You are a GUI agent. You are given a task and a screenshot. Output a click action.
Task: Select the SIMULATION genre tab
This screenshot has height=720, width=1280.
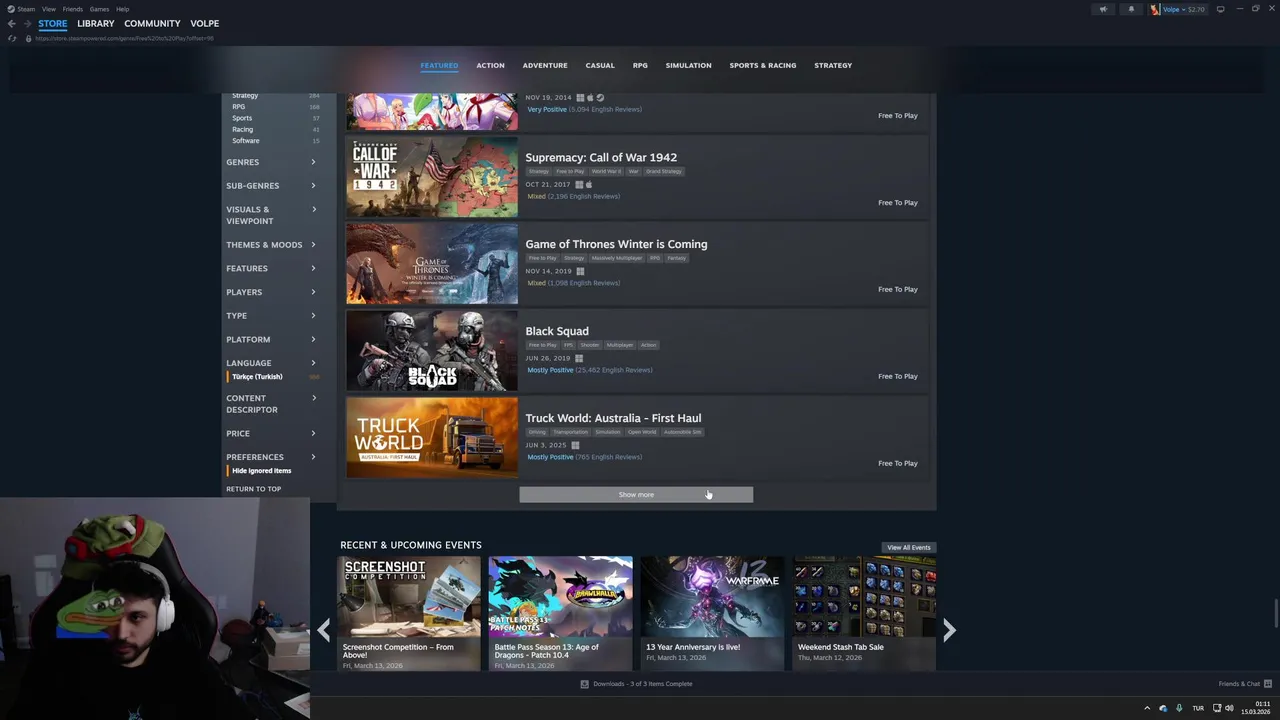pos(689,65)
